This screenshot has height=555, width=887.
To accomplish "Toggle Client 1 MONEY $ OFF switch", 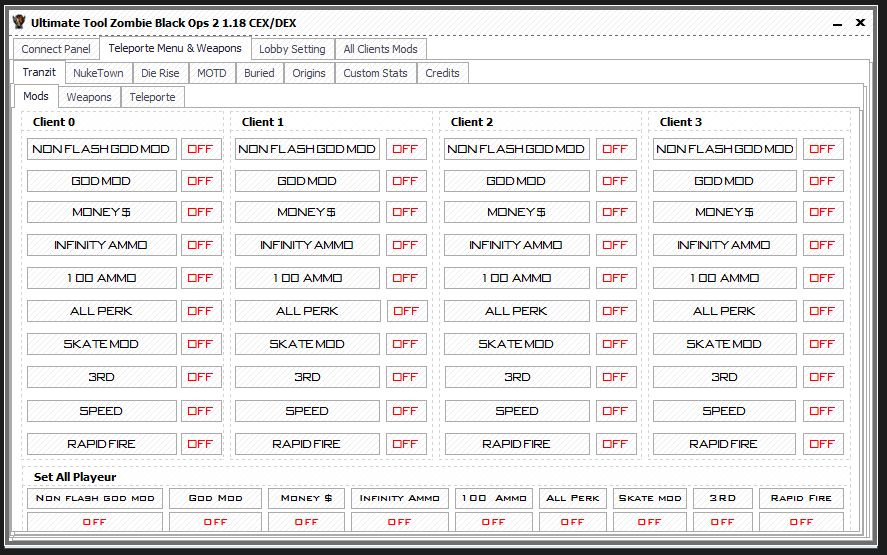I will [x=406, y=212].
